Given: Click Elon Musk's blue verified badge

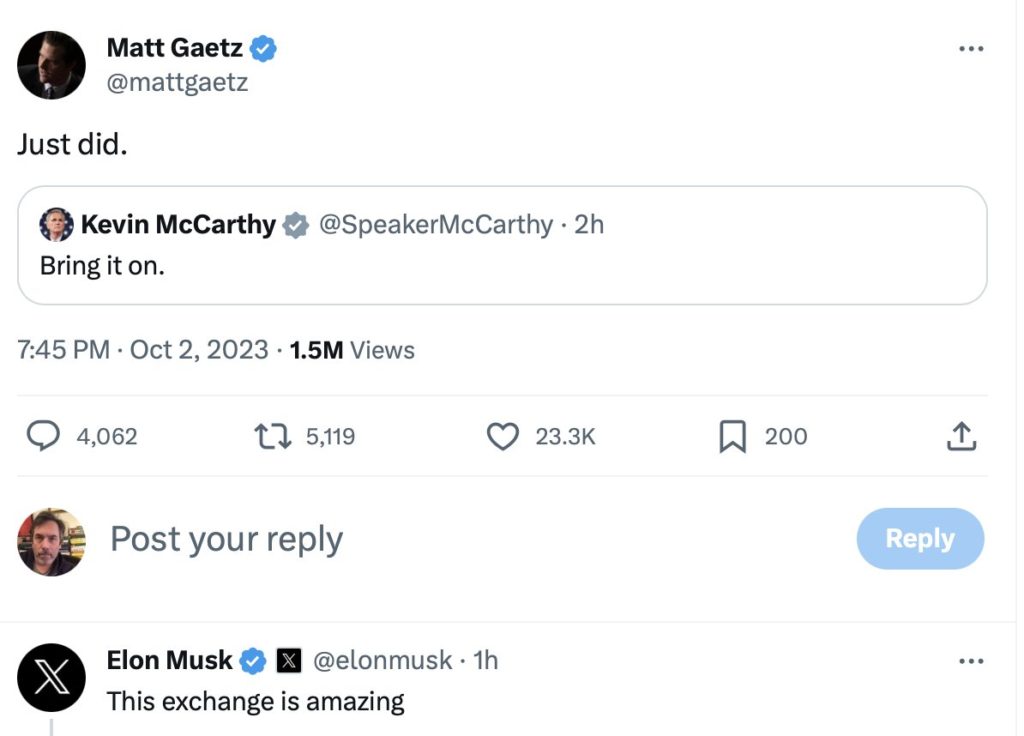Looking at the screenshot, I should click(x=253, y=660).
